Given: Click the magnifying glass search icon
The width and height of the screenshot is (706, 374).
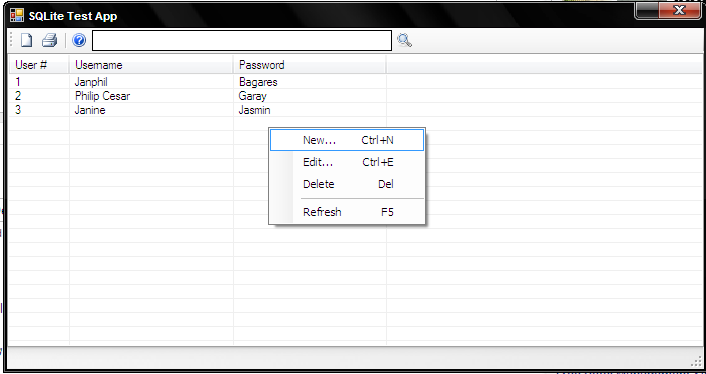Looking at the screenshot, I should [x=404, y=41].
